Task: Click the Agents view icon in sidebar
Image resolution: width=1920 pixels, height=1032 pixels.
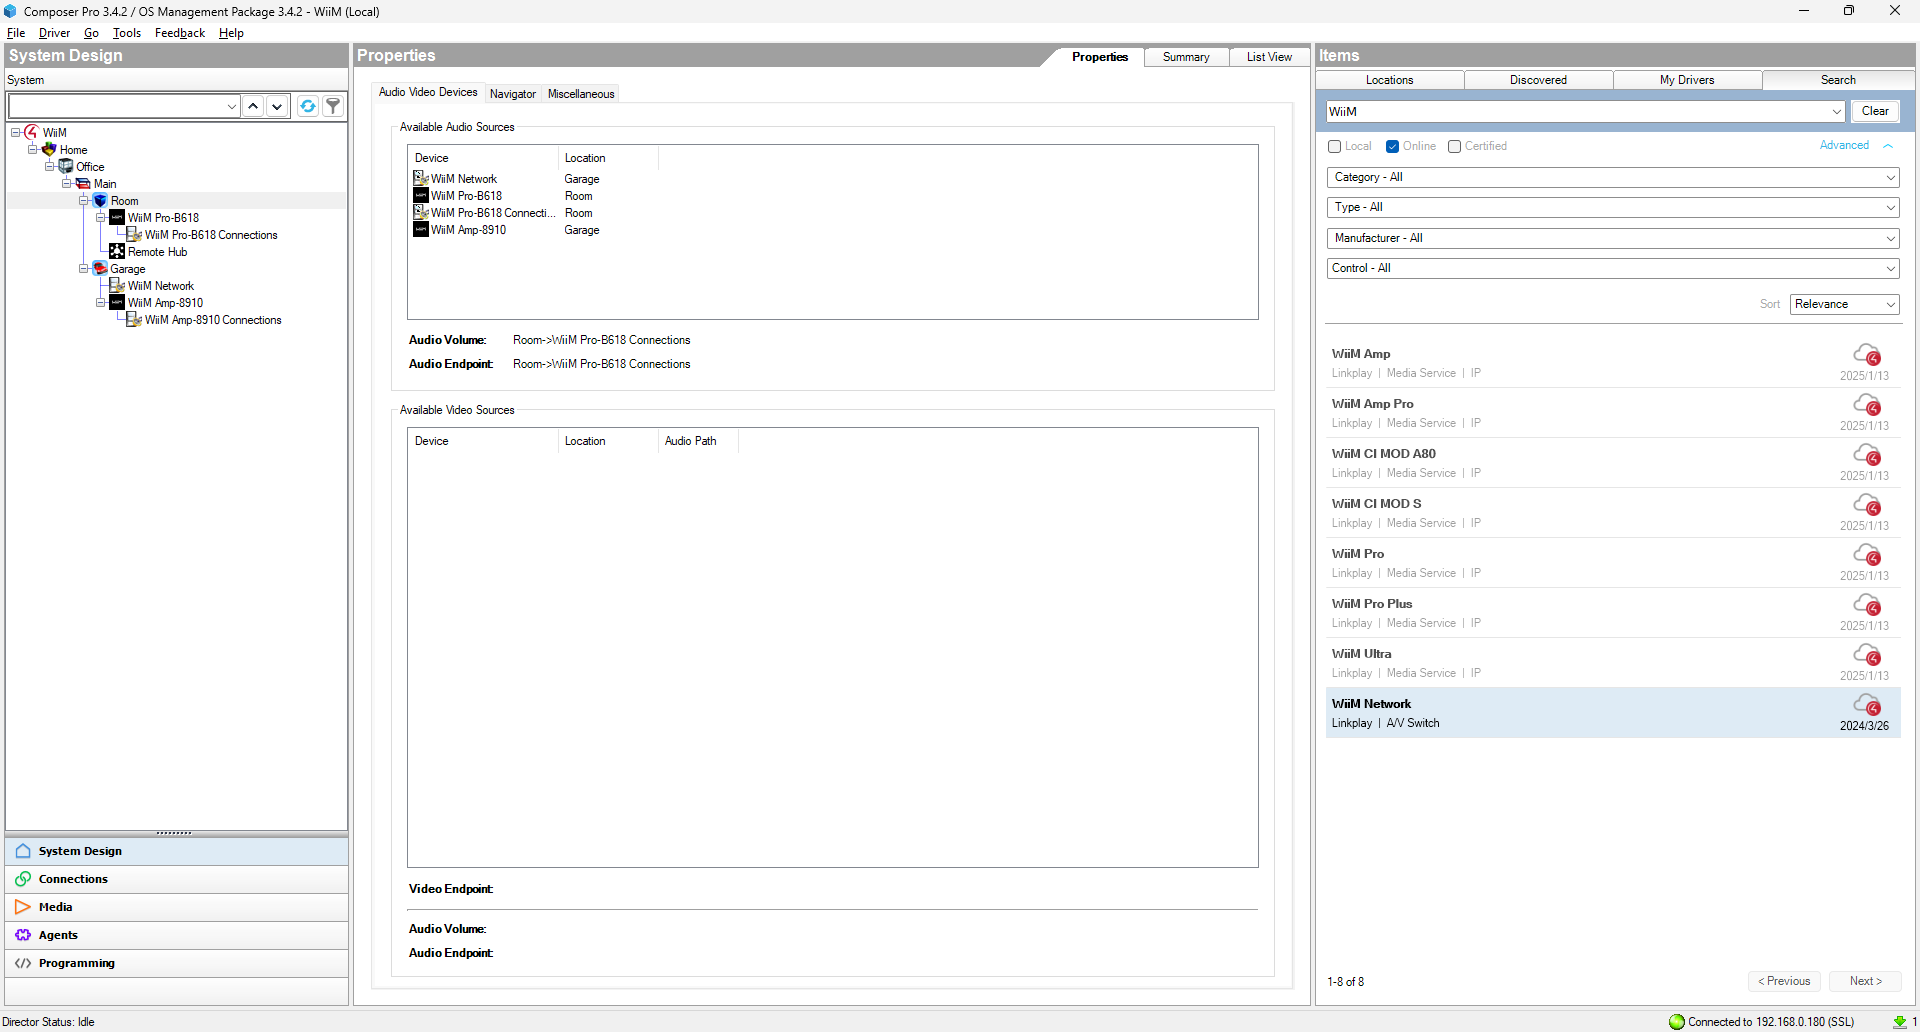Action: tap(23, 934)
